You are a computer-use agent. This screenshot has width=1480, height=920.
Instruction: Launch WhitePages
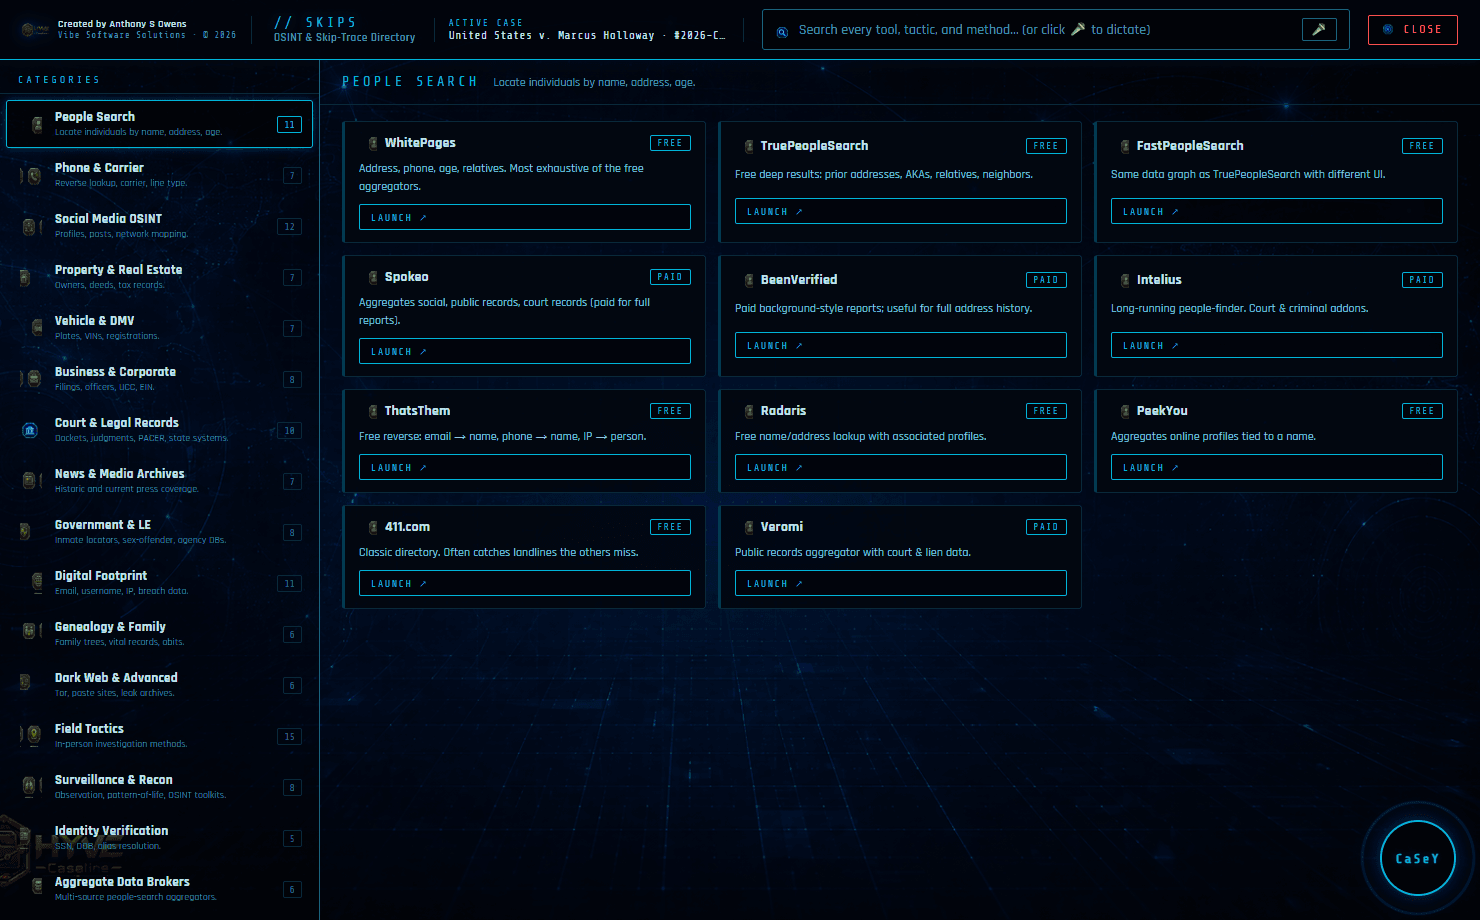pos(525,217)
